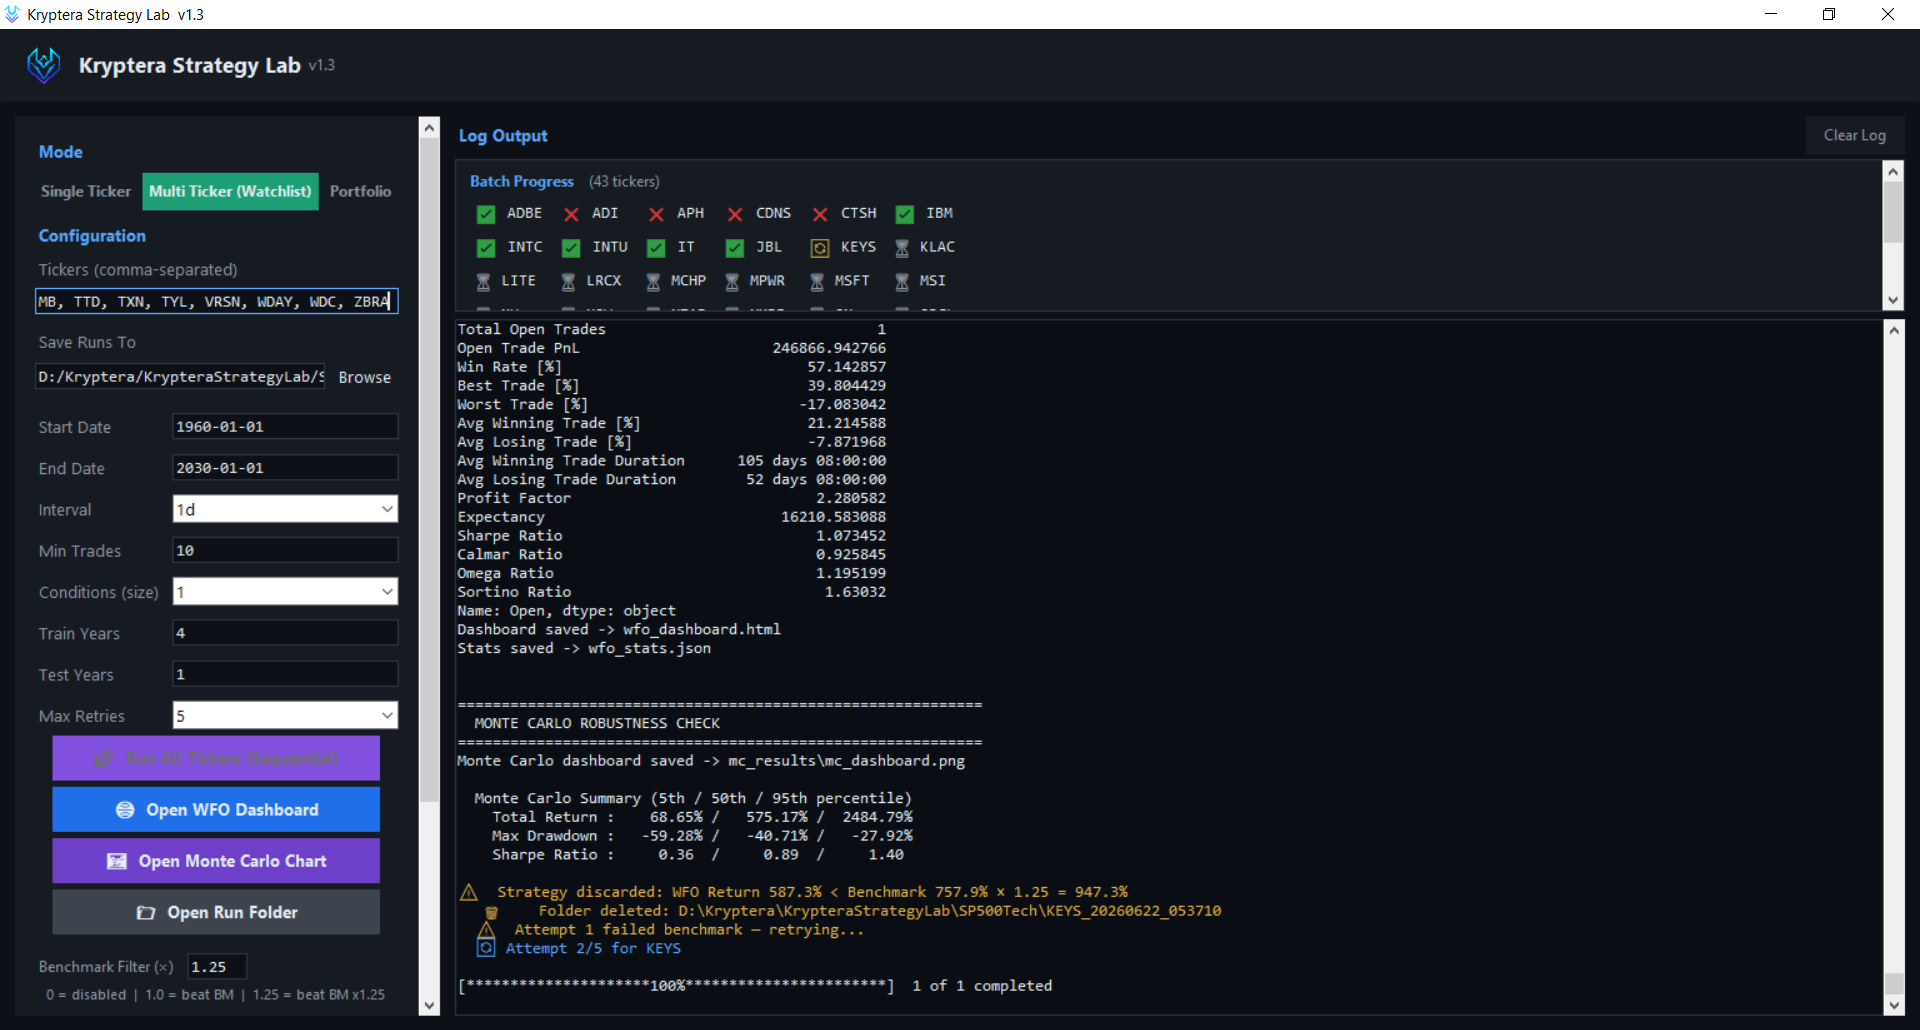Click Batch Progress scrollbar up arrow
This screenshot has height=1030, width=1920.
point(1892,171)
